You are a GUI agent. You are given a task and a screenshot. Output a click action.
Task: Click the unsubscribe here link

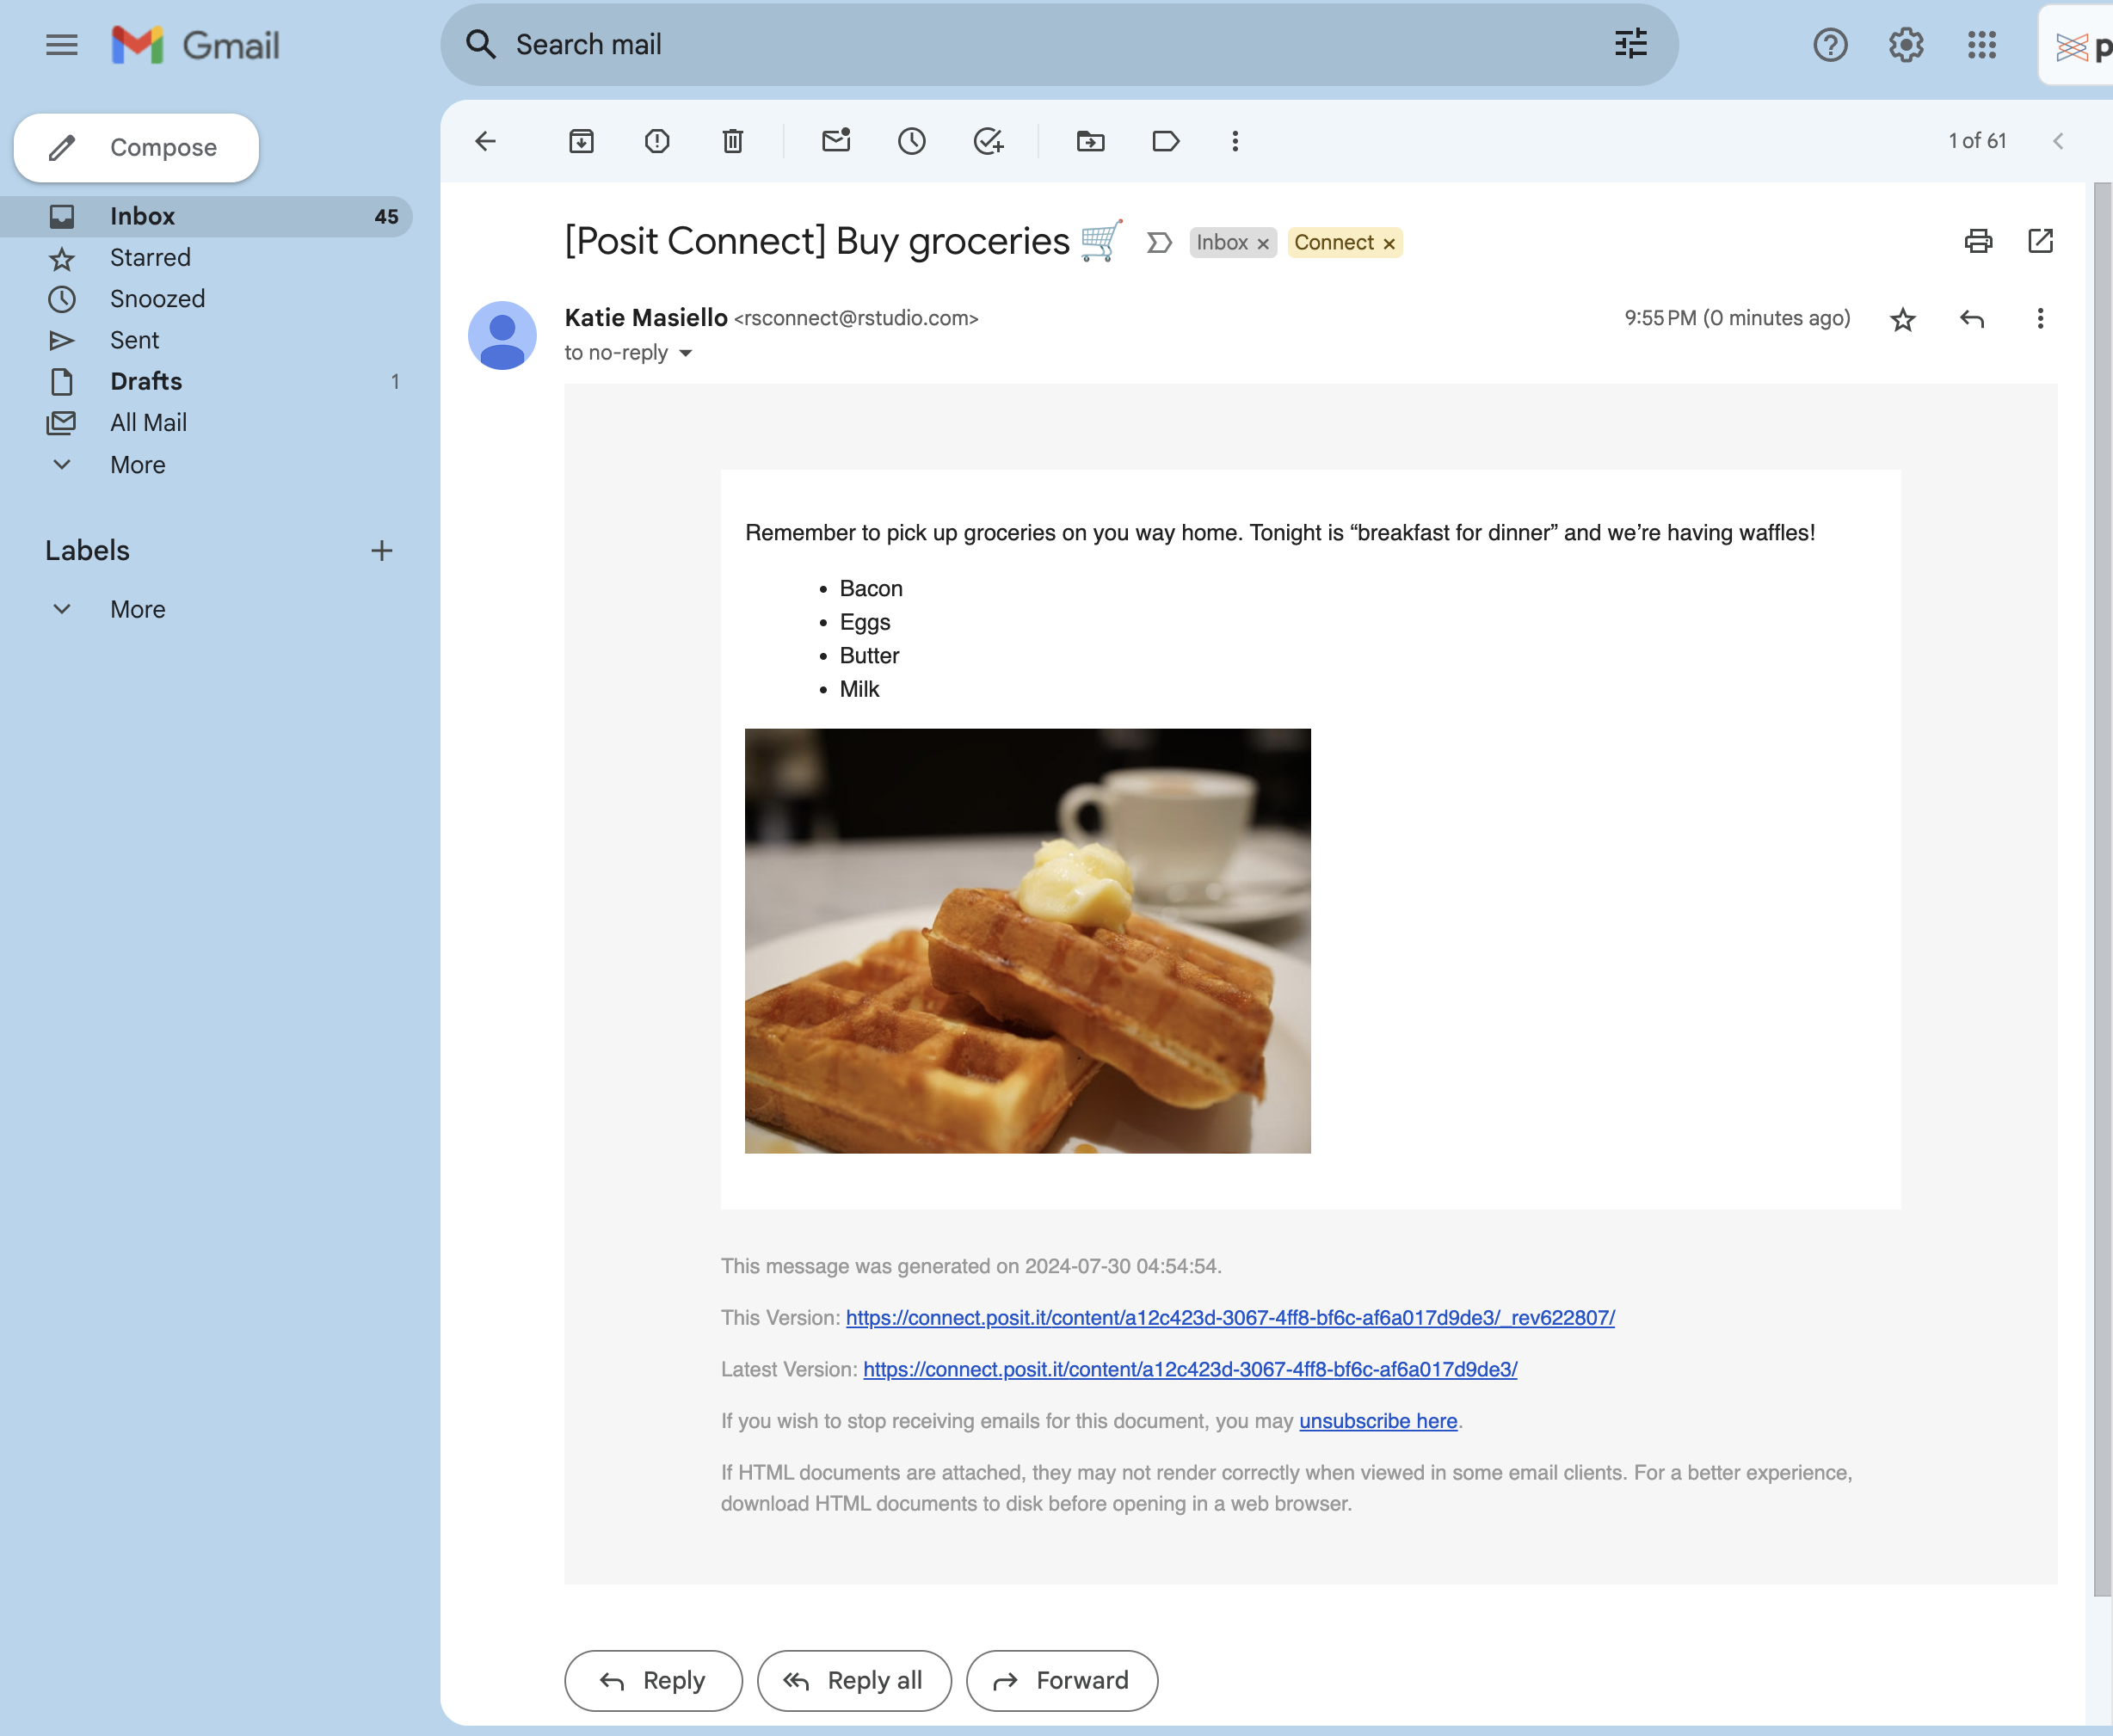1377,1421
